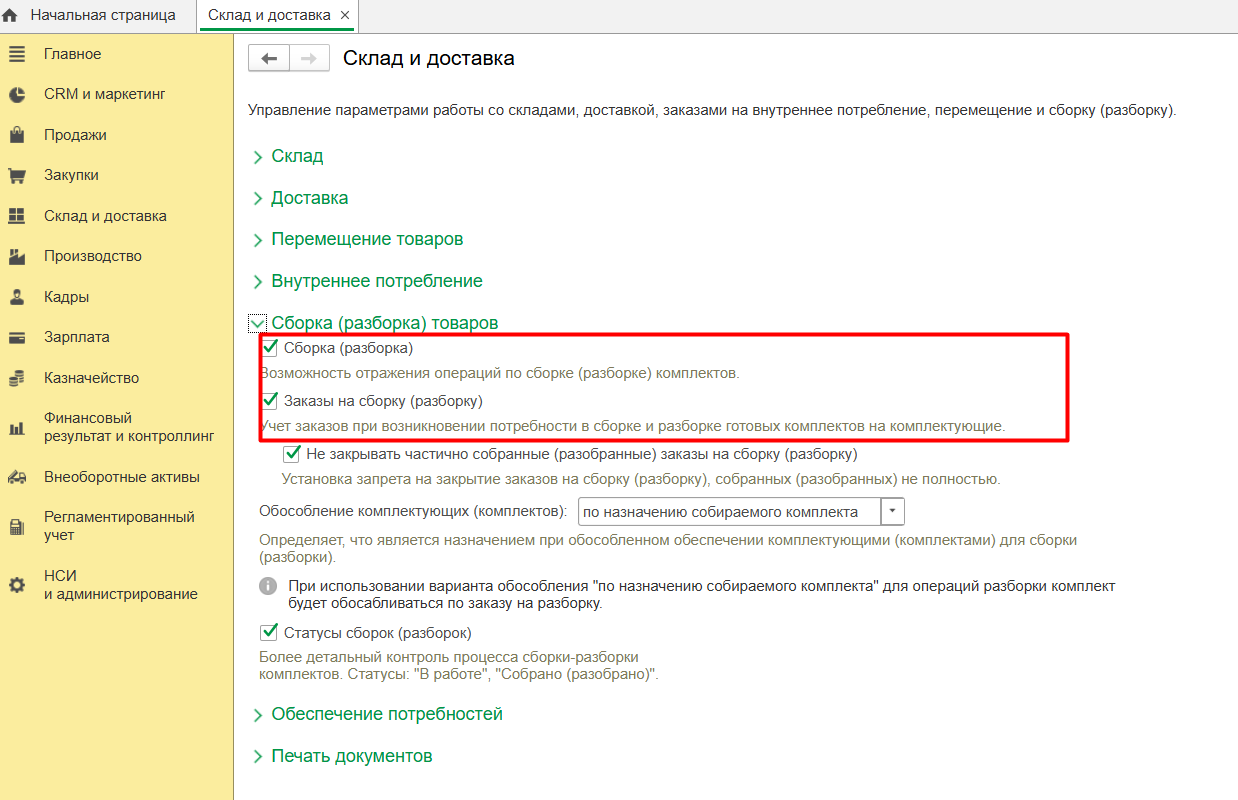Image resolution: width=1238 pixels, height=800 pixels.
Task: Click the CRM и маркетинг pie chart icon
Action: [17, 95]
